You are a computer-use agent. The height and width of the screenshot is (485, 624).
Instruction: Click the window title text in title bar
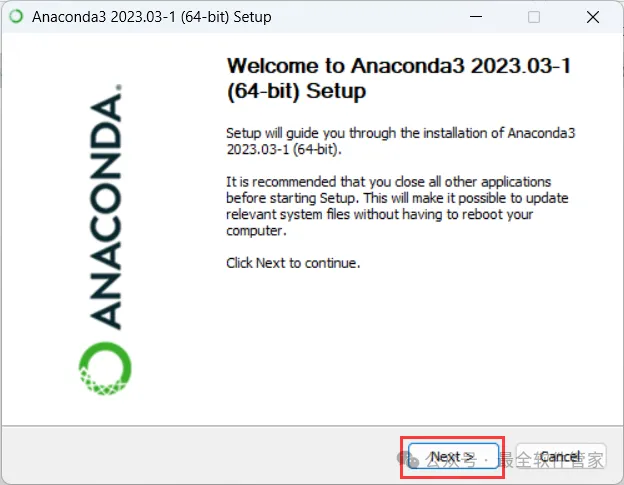point(152,17)
